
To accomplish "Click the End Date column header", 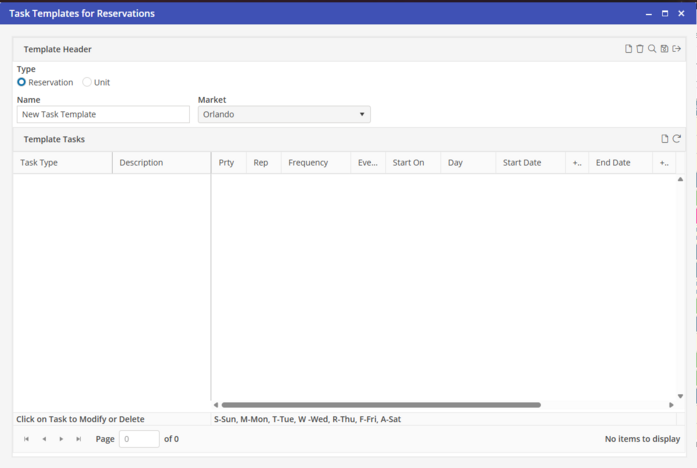I will (613, 162).
